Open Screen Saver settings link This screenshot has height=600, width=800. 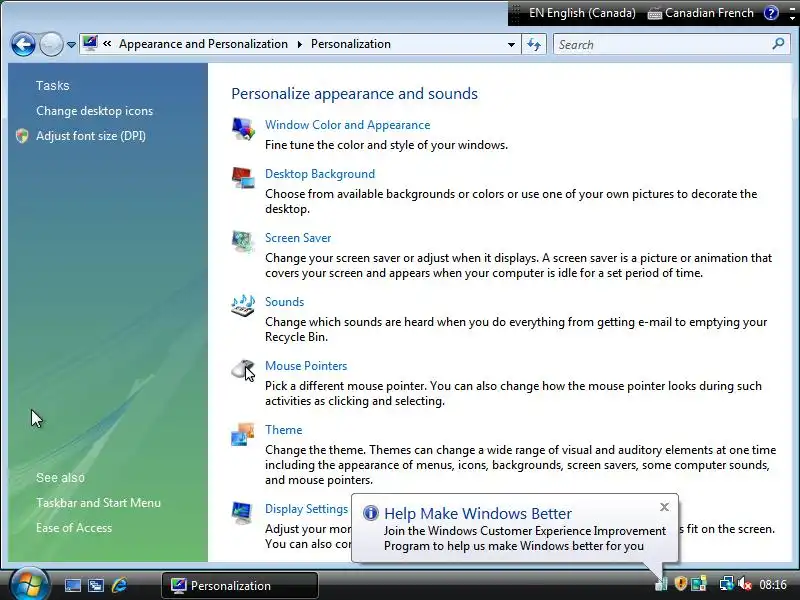298,238
